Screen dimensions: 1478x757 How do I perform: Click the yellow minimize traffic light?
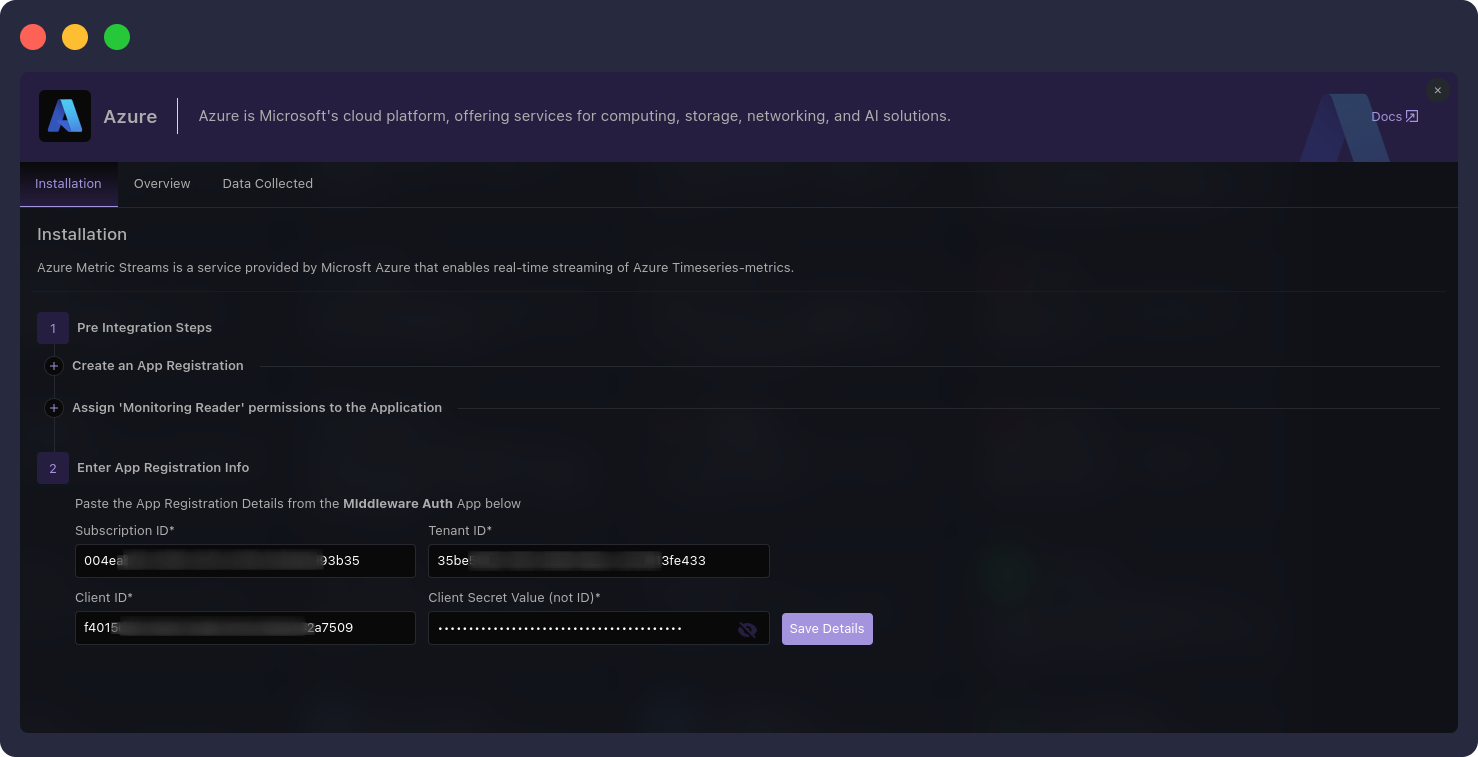(74, 36)
